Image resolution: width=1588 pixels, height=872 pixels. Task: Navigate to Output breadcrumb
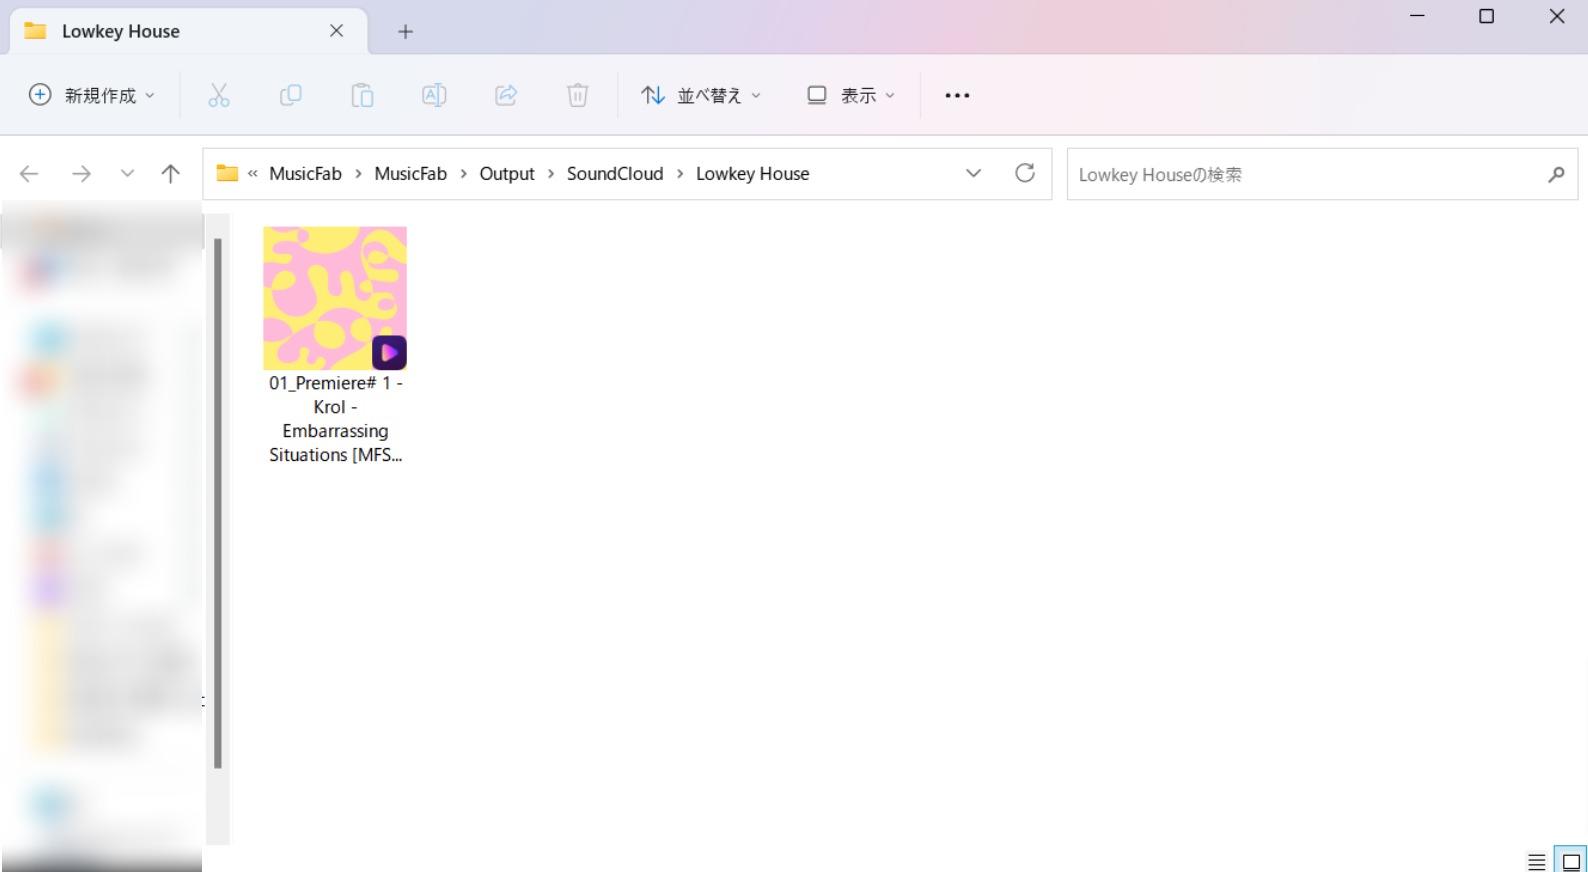[x=507, y=173]
